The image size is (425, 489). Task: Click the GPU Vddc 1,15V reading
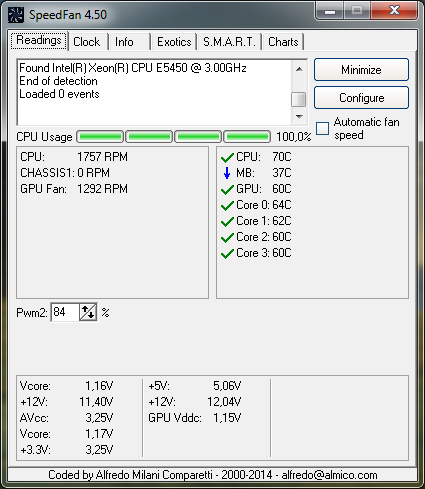195,418
